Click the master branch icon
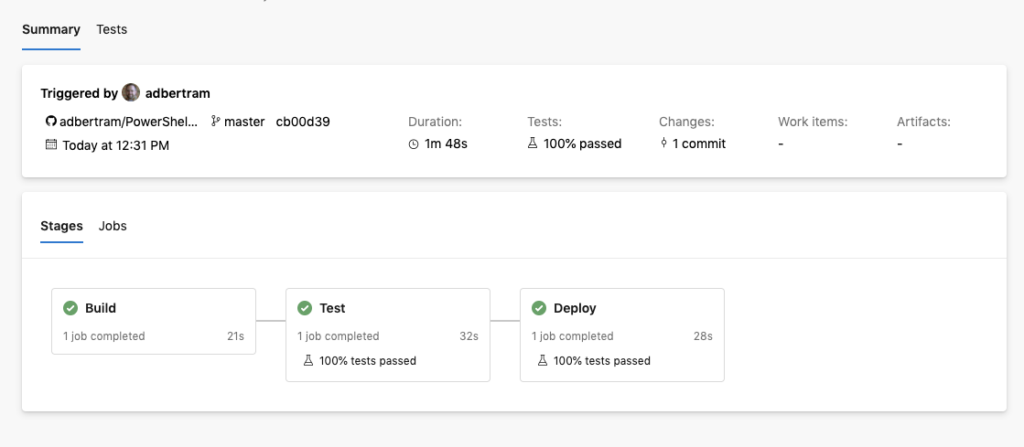The image size is (1024, 447). (x=216, y=122)
